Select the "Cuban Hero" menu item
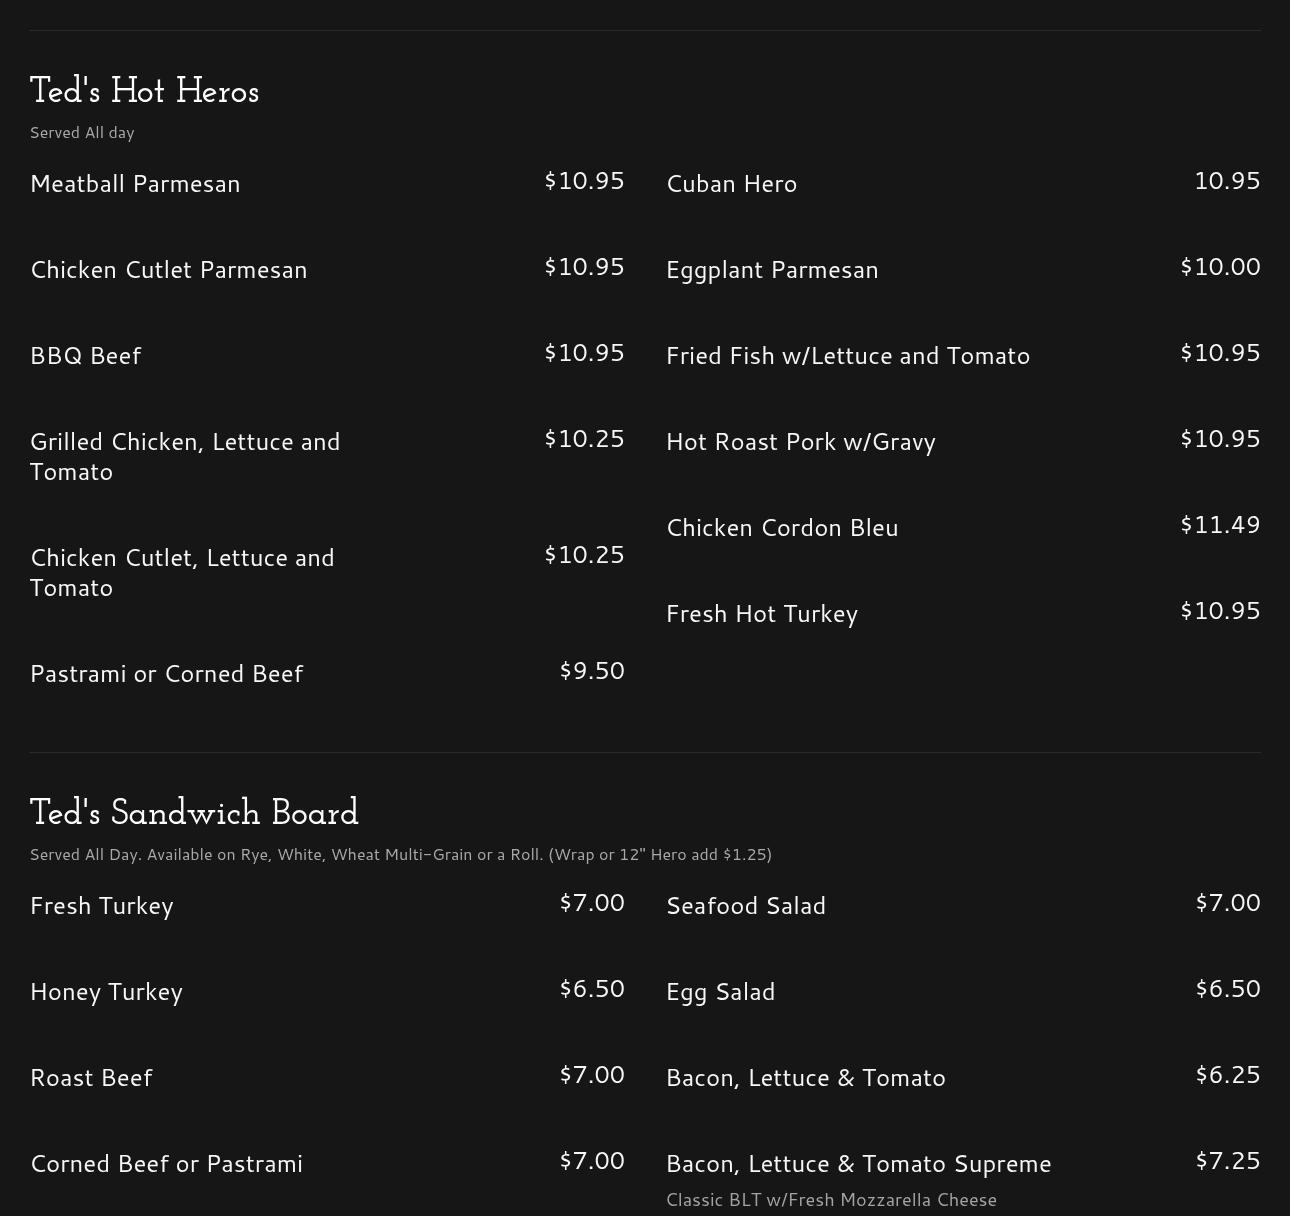Image resolution: width=1290 pixels, height=1216 pixels. (731, 184)
